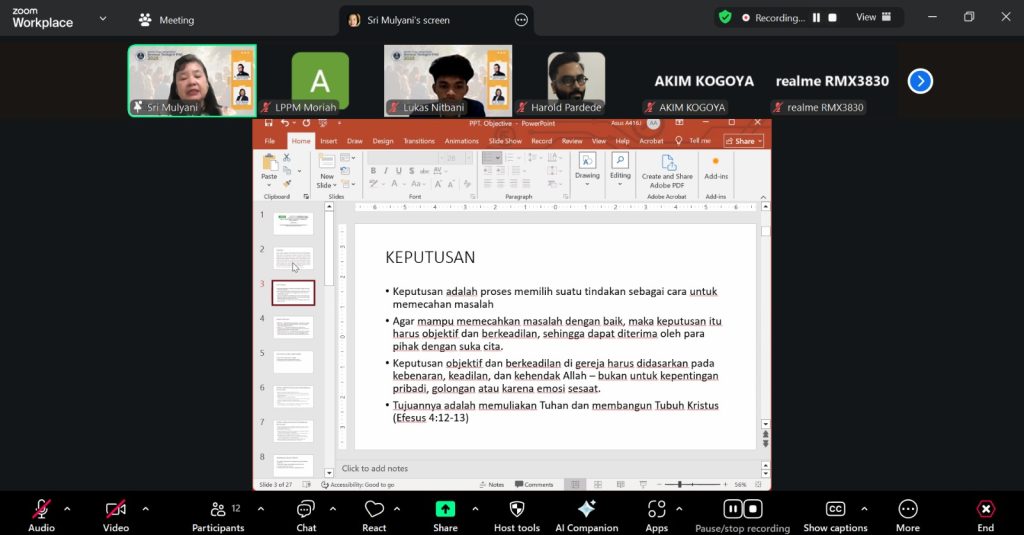
Task: Select Lukas Nitbani's video thumbnail
Action: click(448, 80)
